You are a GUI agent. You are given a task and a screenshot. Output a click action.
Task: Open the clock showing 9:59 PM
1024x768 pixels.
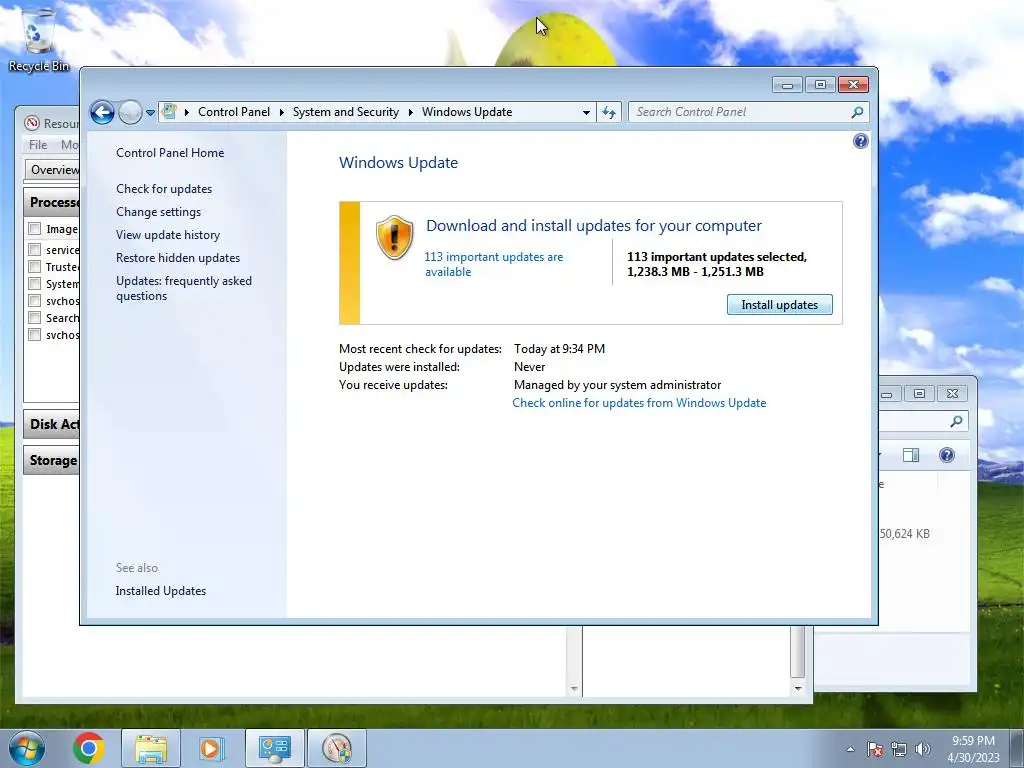tap(973, 749)
